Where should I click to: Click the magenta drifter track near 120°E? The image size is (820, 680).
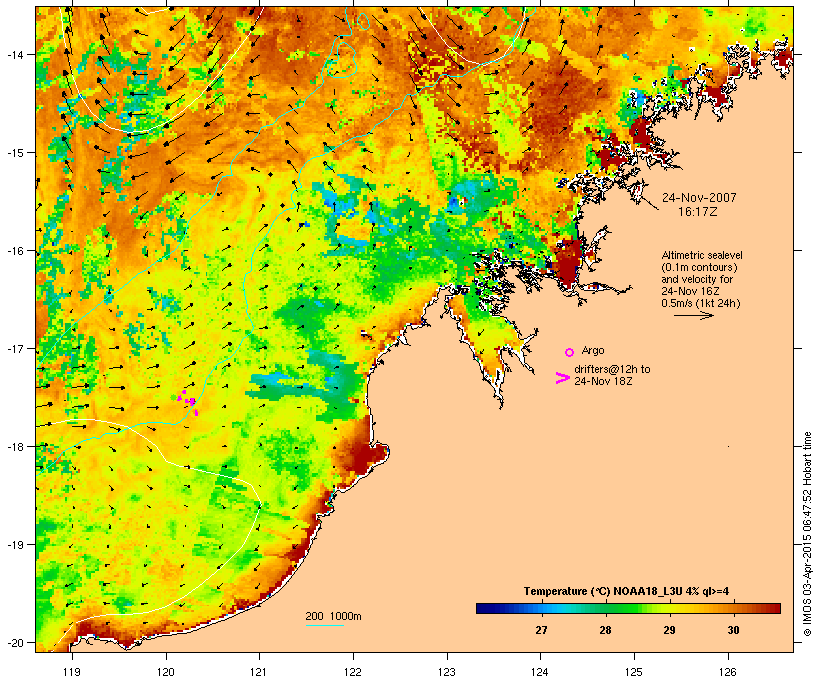188,401
